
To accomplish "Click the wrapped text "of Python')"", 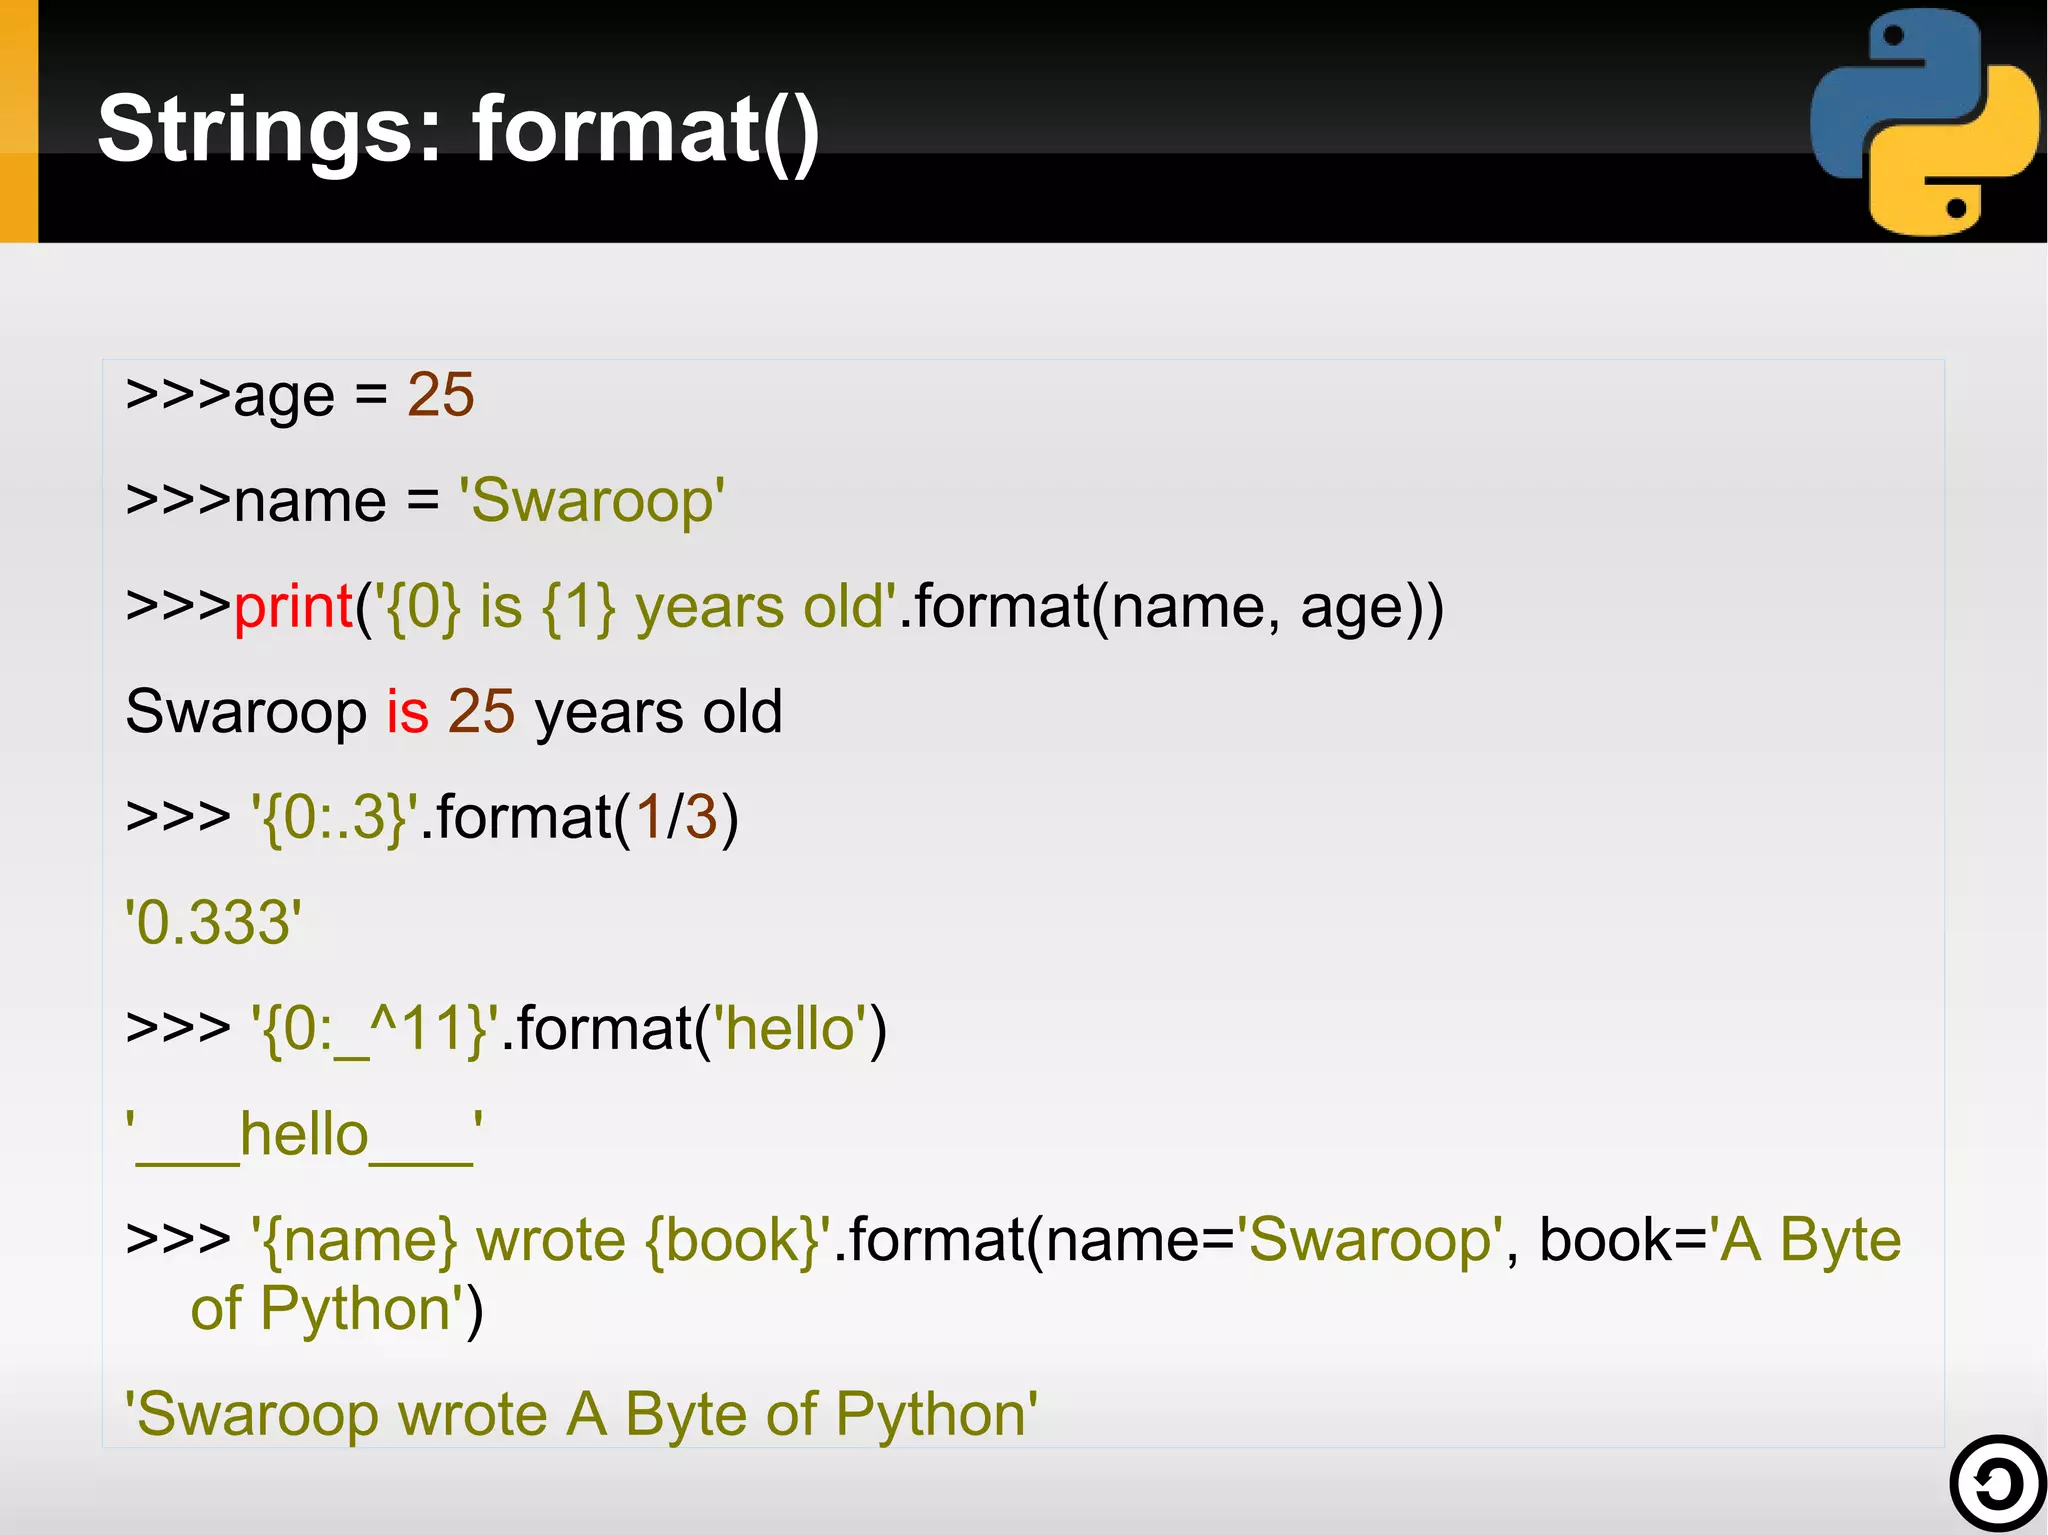I will (337, 1310).
